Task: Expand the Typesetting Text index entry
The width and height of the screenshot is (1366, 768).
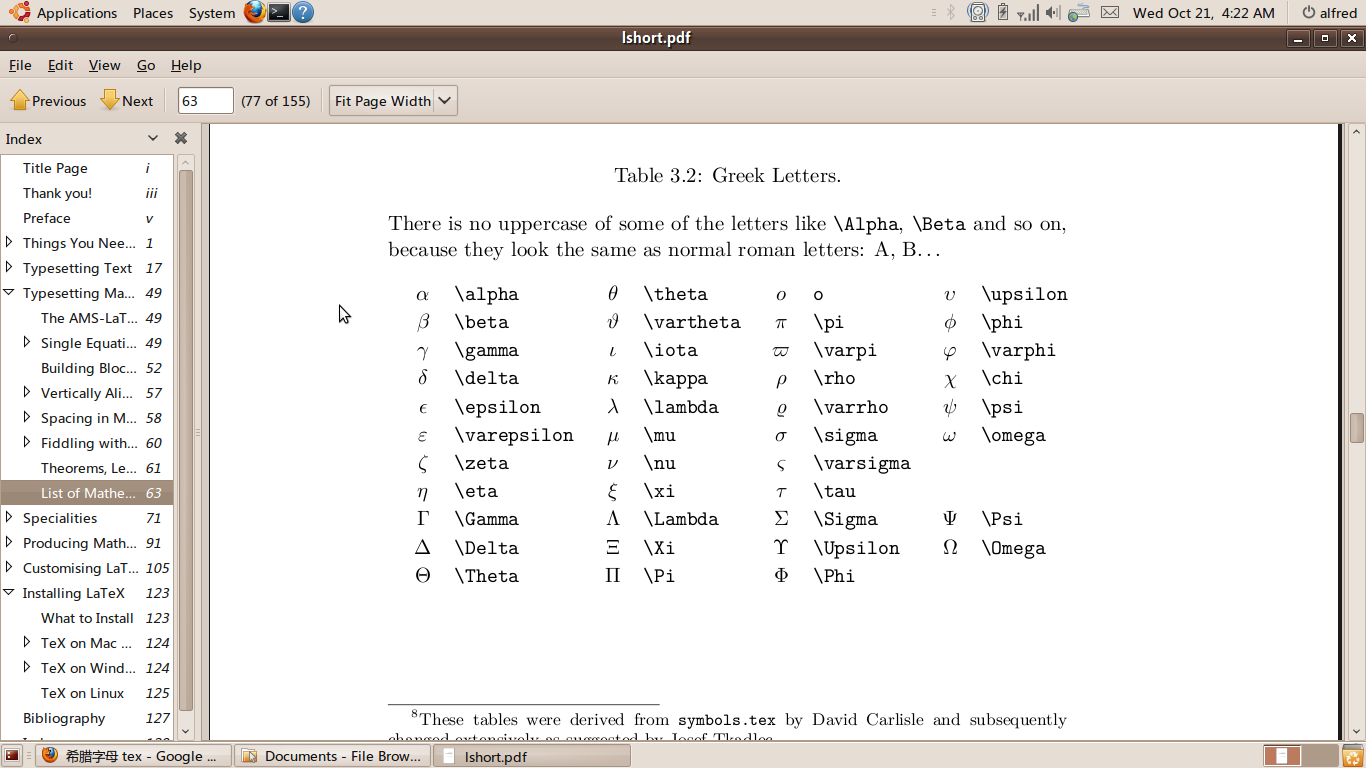Action: (9, 267)
